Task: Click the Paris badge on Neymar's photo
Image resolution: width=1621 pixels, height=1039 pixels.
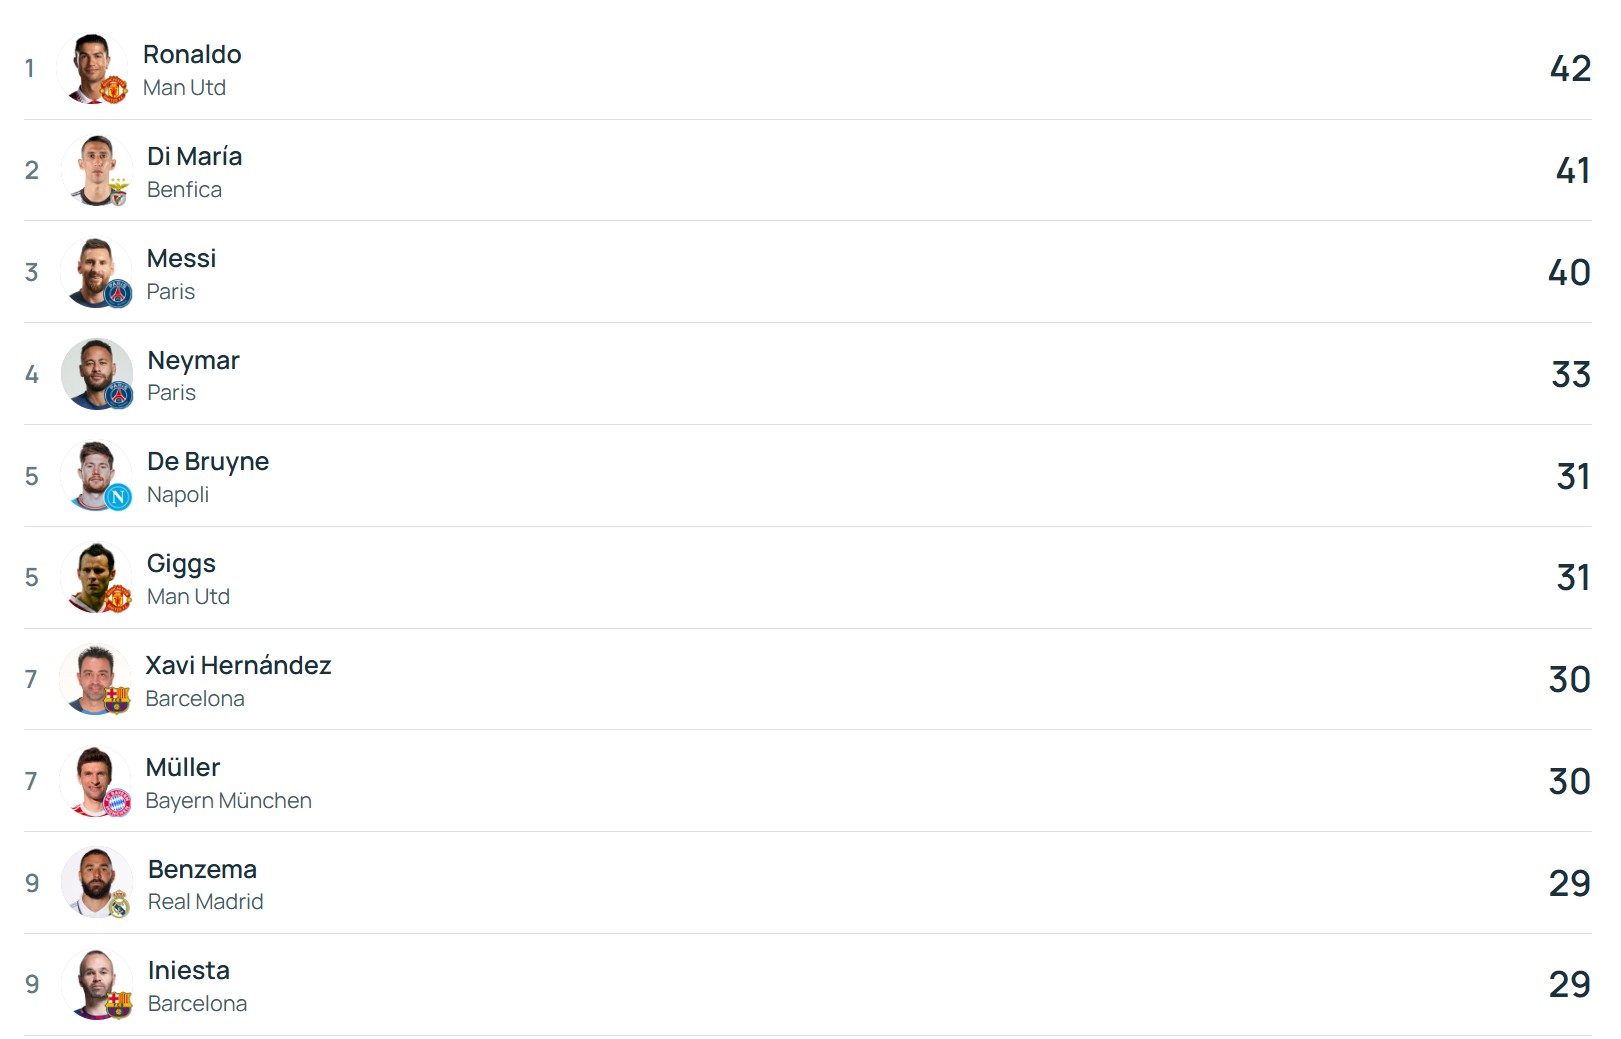Action: [120, 395]
